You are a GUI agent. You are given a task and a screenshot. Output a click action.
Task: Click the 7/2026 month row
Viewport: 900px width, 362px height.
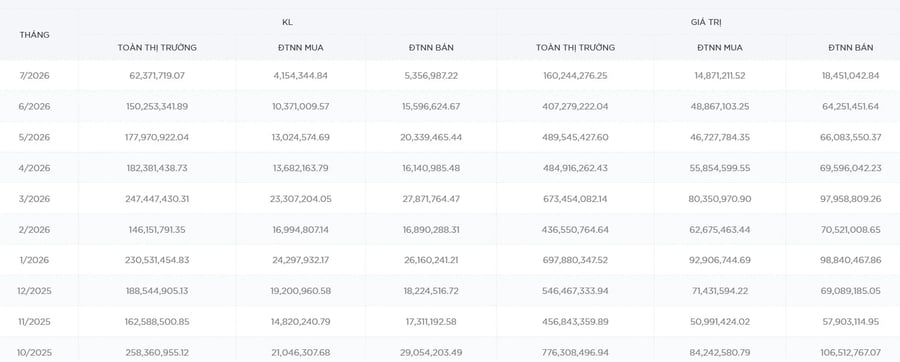click(450, 76)
